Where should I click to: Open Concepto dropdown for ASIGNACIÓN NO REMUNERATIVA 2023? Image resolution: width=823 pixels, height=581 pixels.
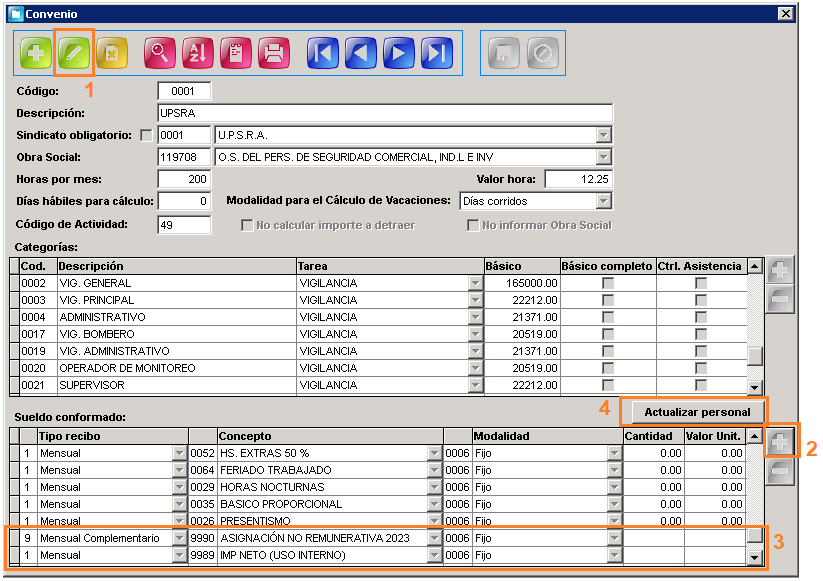(435, 538)
